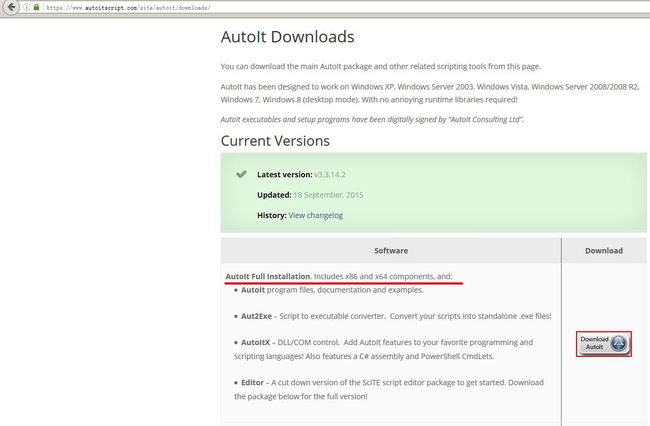Open the site info icon in address bar
Viewport: 650px width, 426px height.
point(27,7)
